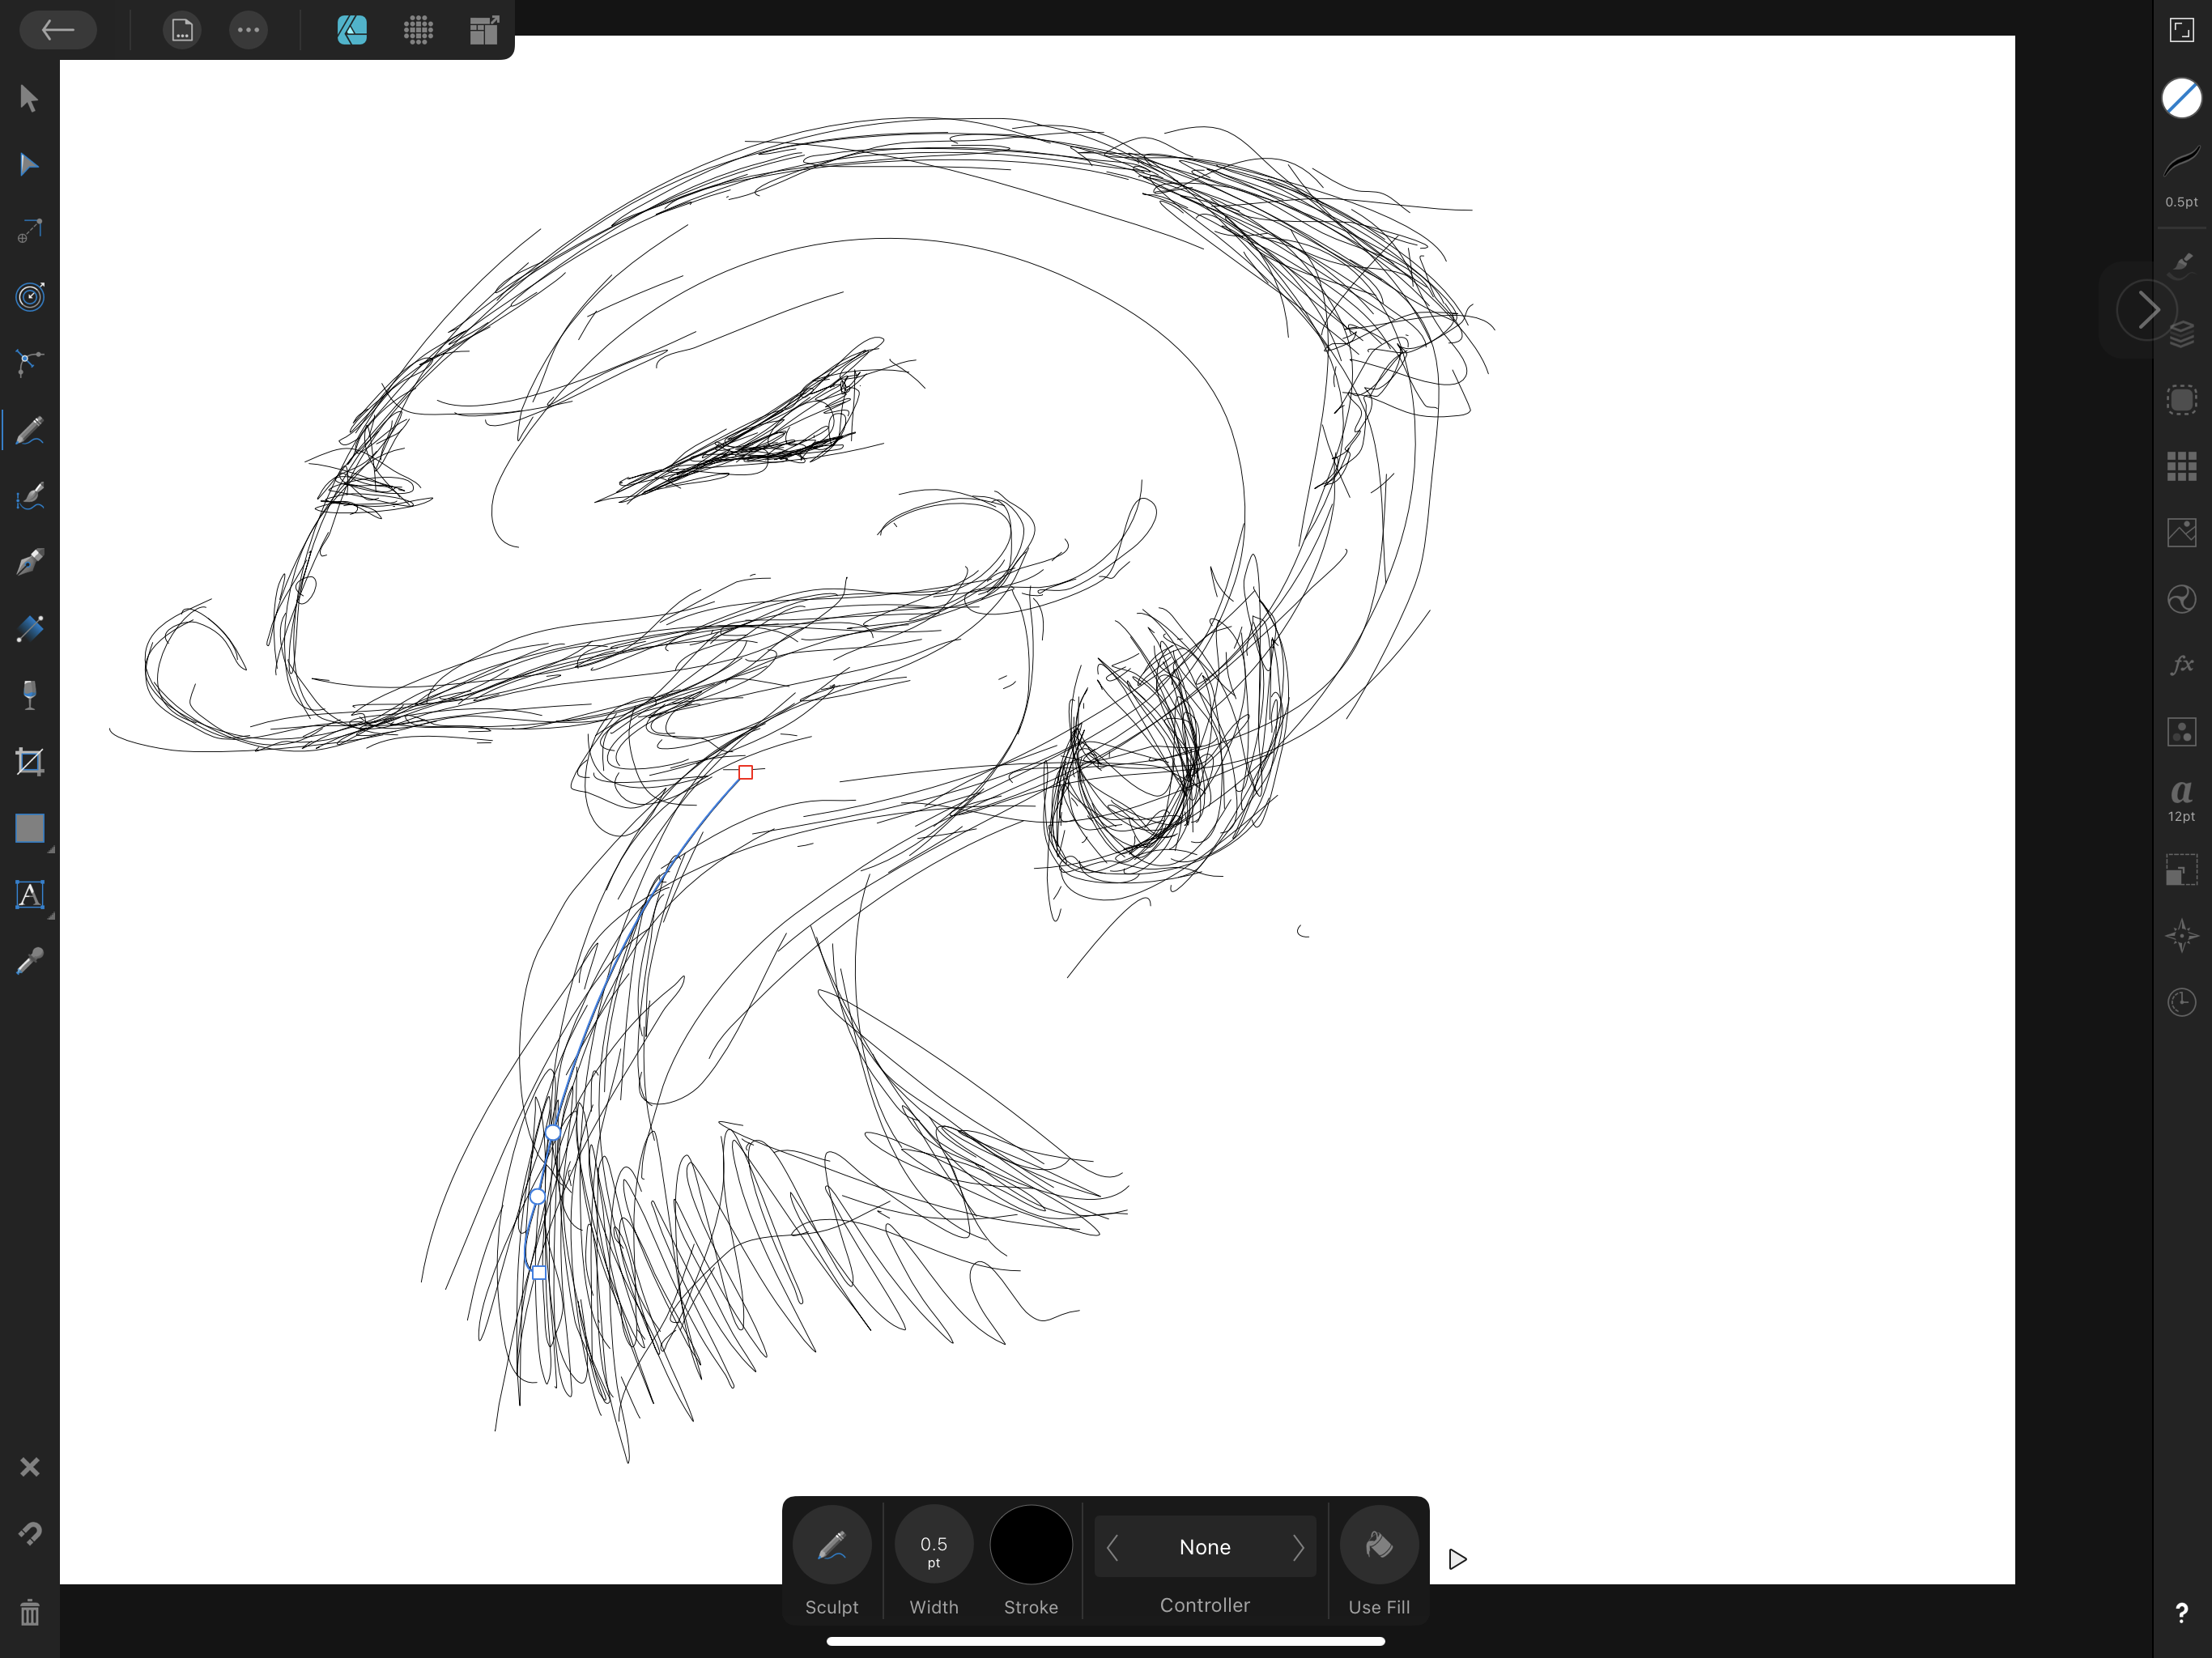2212x1658 pixels.
Task: Expand the right studio panel chevron
Action: point(2146,310)
